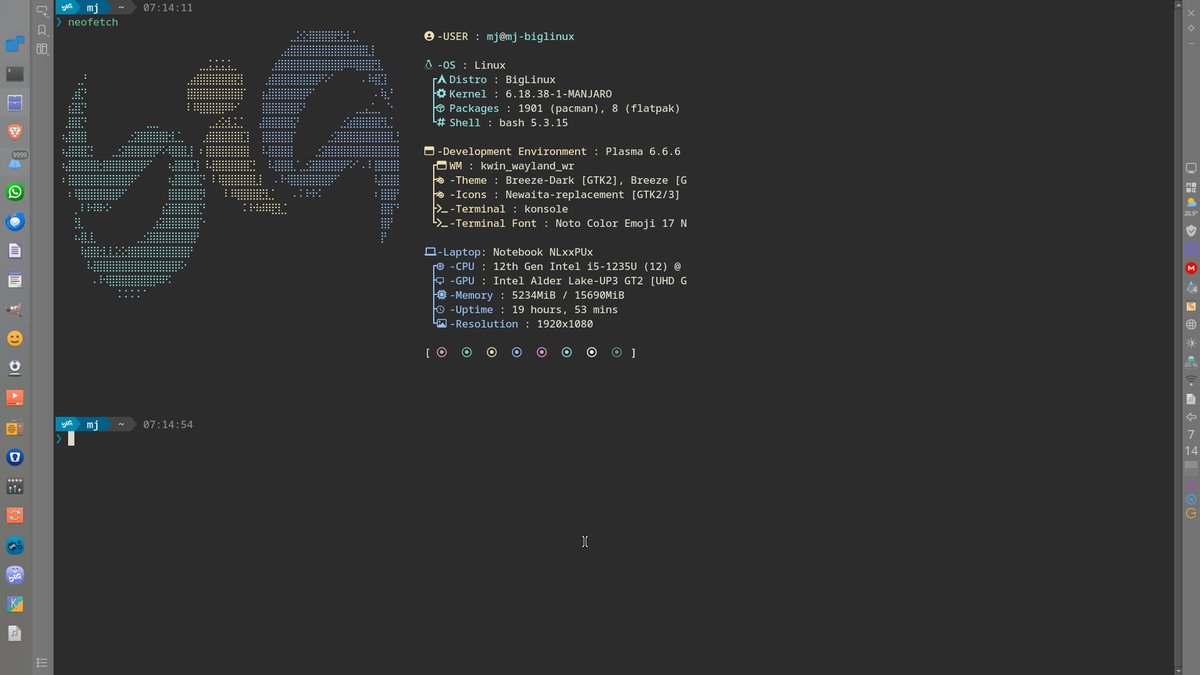Screen dimensions: 1200x675
Task: Click the Uptime value 19 hours, 53 mins
Action: coord(565,310)
